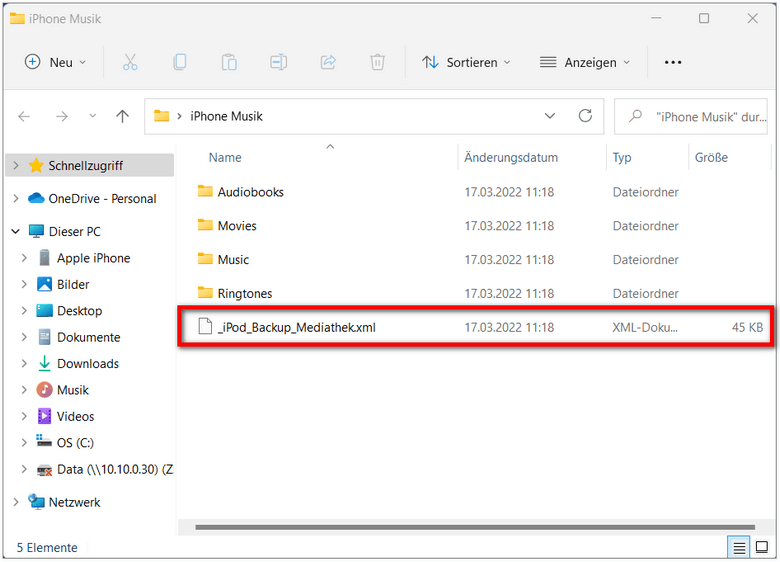Expand the Schnellzugriff tree node
The width and height of the screenshot is (780, 562).
click(16, 166)
